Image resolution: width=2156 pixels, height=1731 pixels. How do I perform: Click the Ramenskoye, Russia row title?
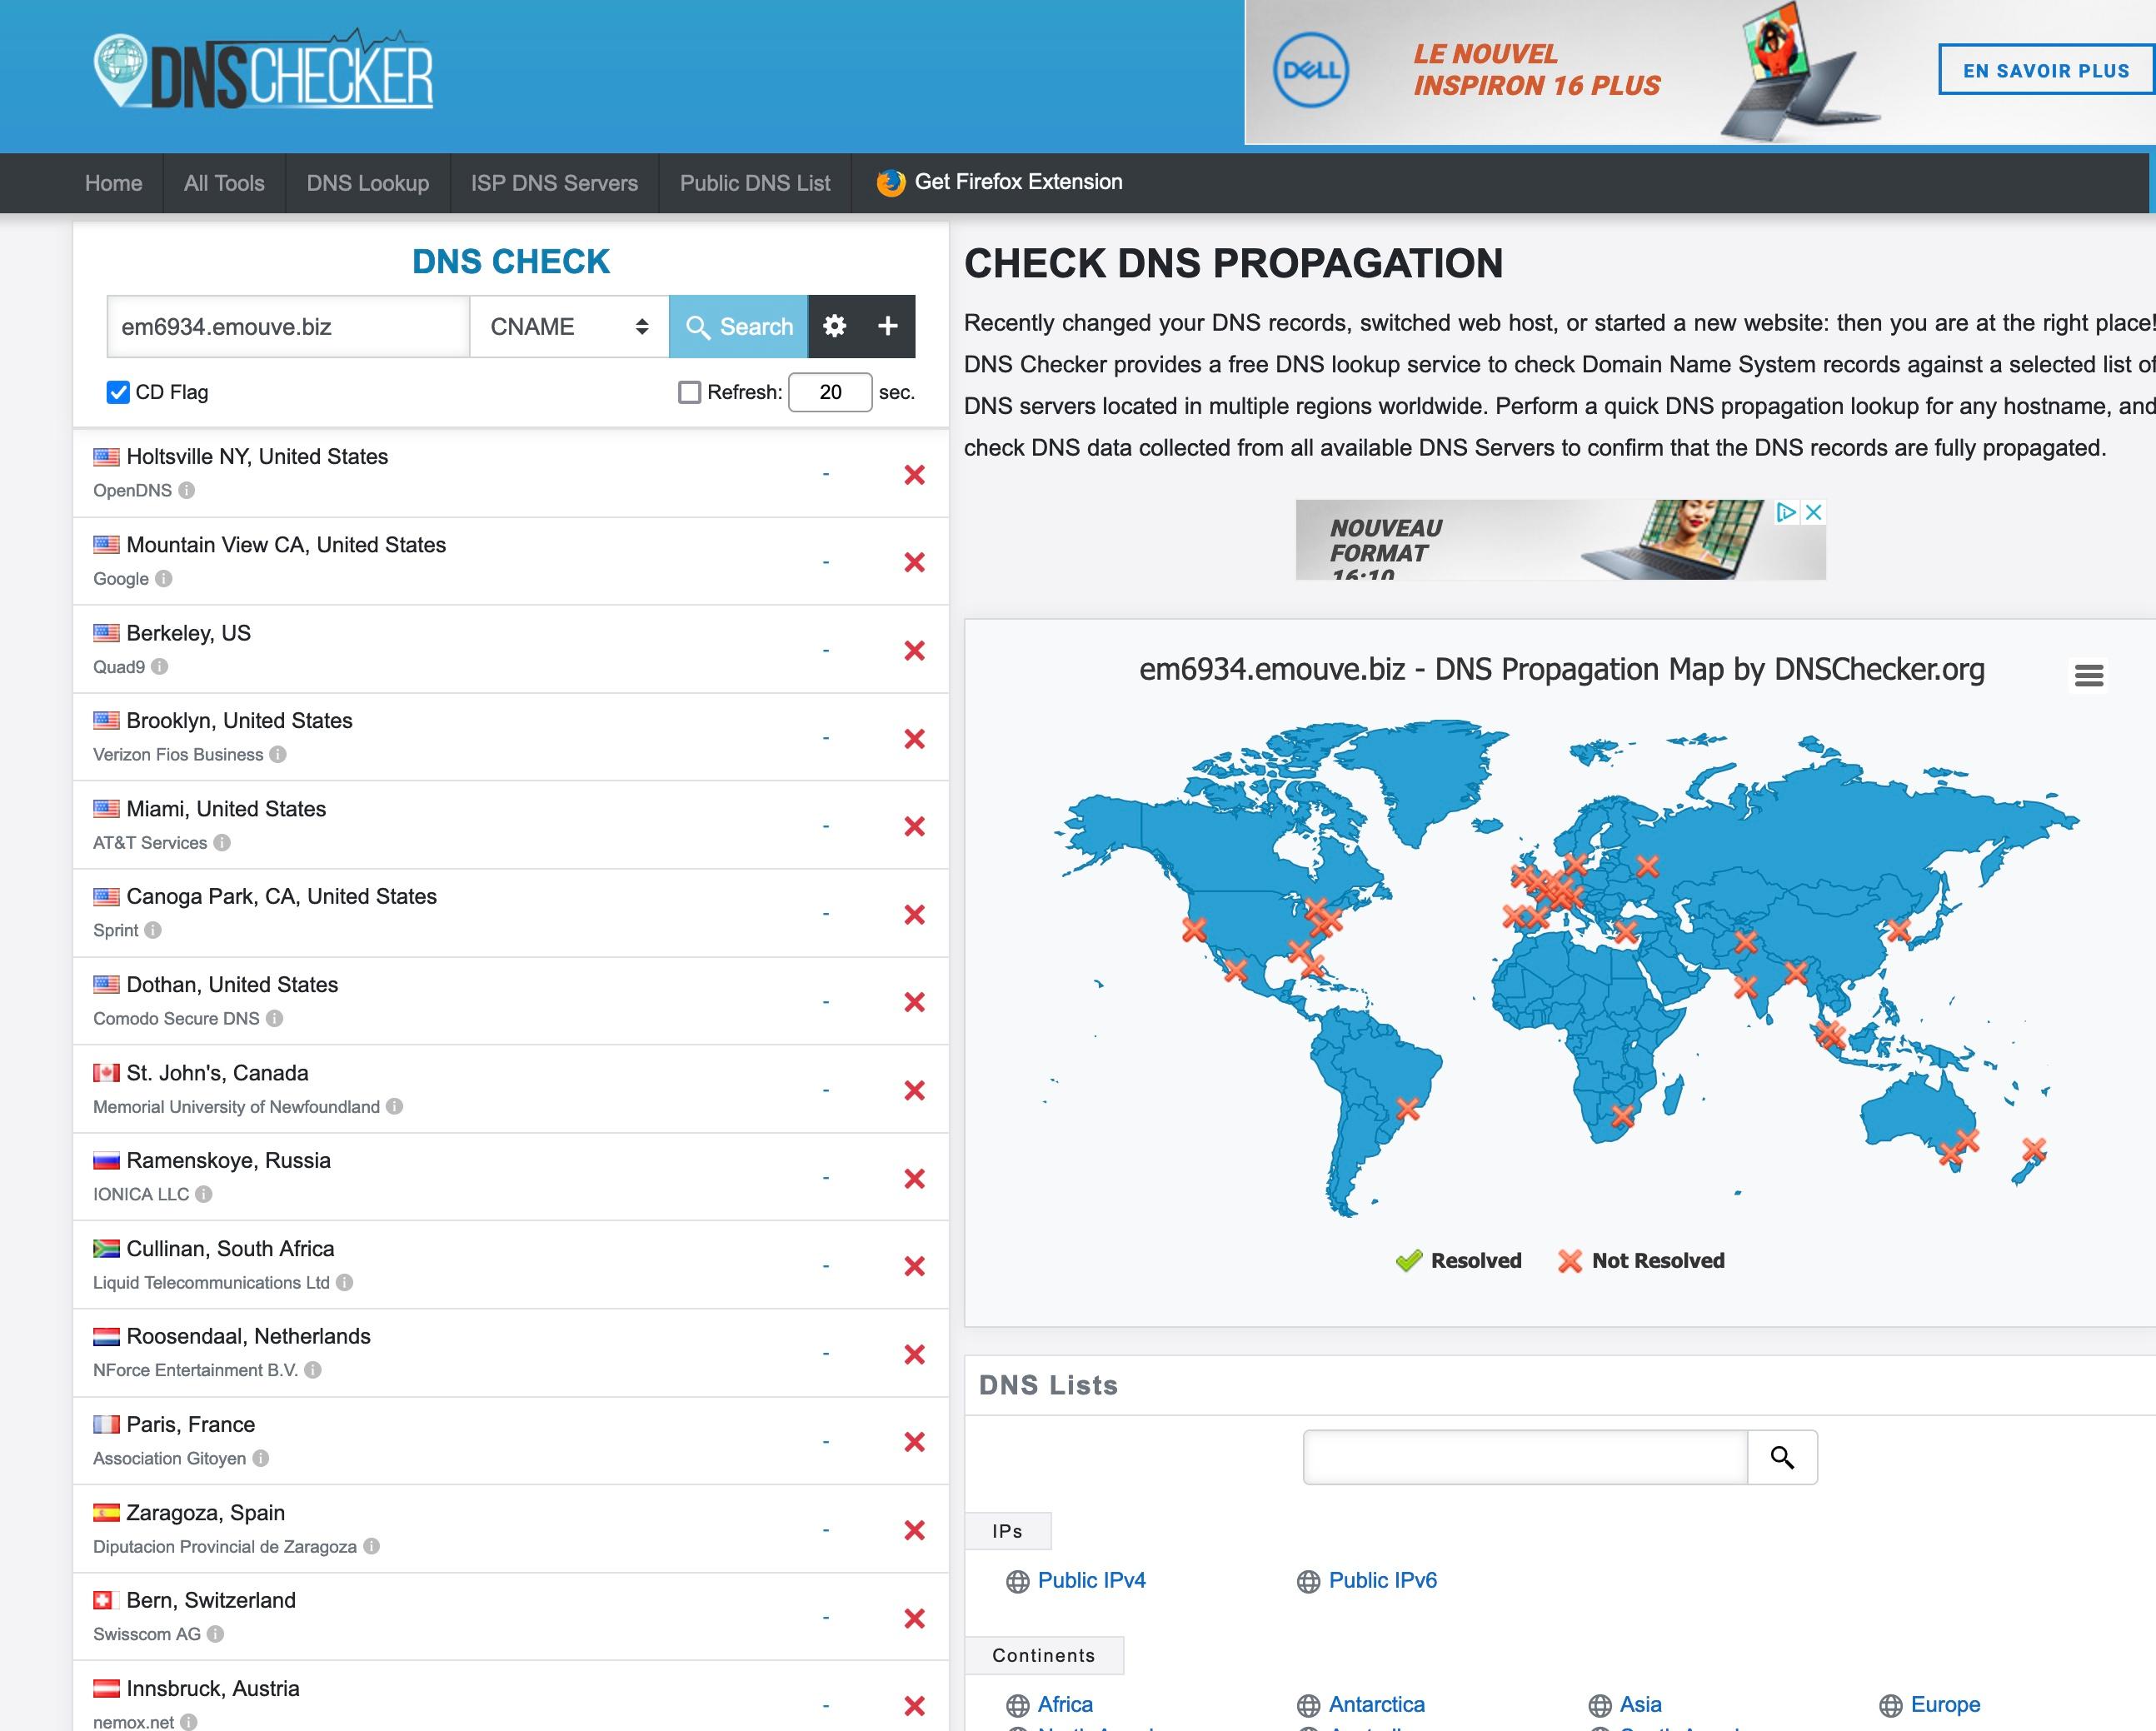click(228, 1160)
